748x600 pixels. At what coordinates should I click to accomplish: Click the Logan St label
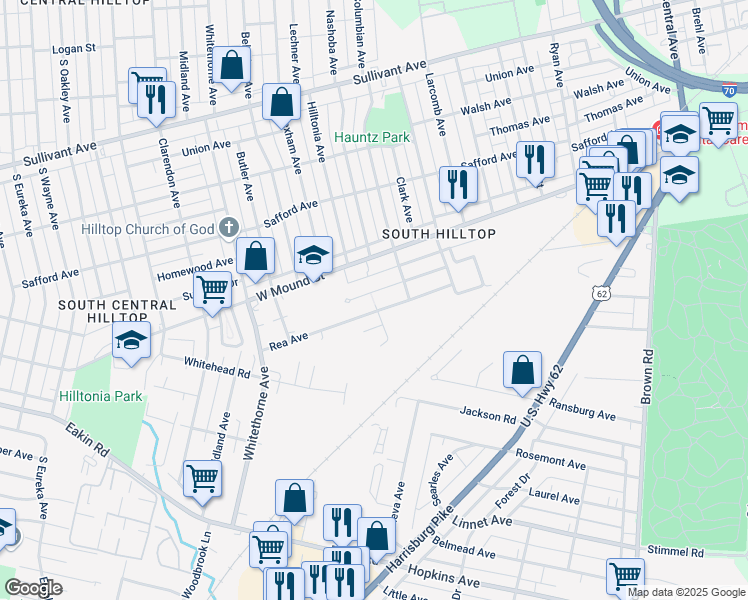pos(74,49)
